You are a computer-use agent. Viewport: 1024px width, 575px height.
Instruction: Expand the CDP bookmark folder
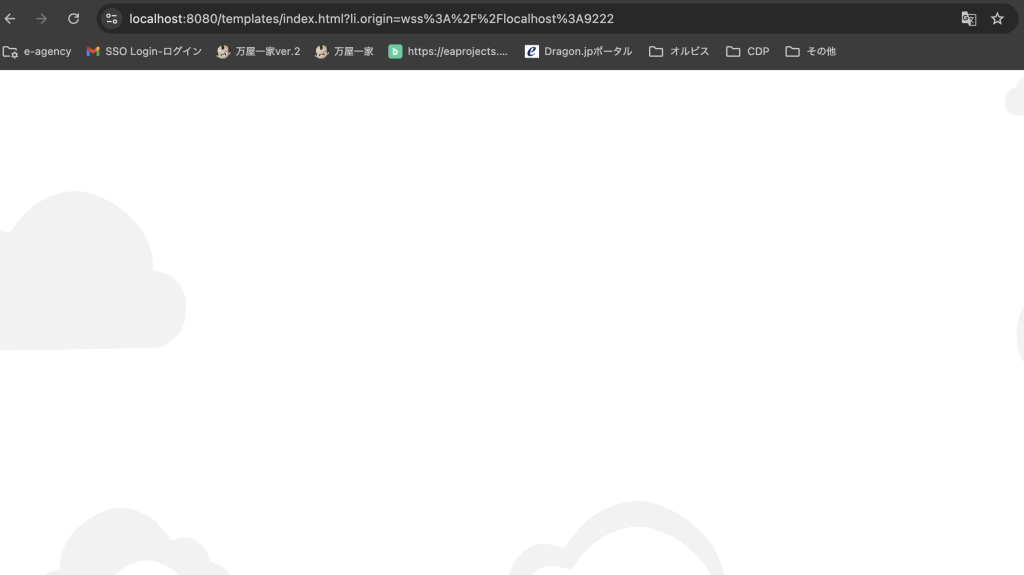tap(748, 51)
